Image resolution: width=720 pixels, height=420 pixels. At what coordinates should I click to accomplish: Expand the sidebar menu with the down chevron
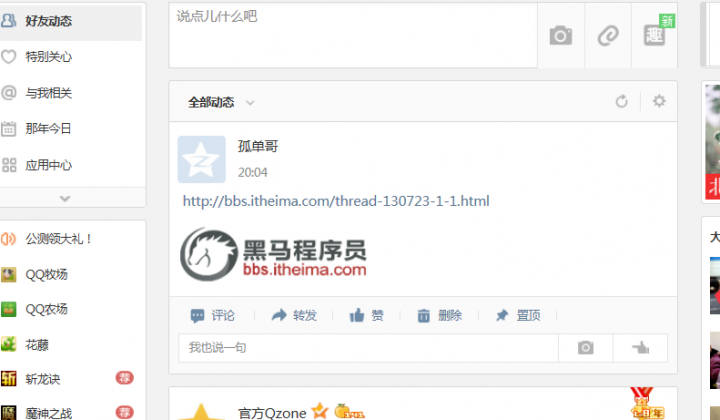[x=65, y=199]
